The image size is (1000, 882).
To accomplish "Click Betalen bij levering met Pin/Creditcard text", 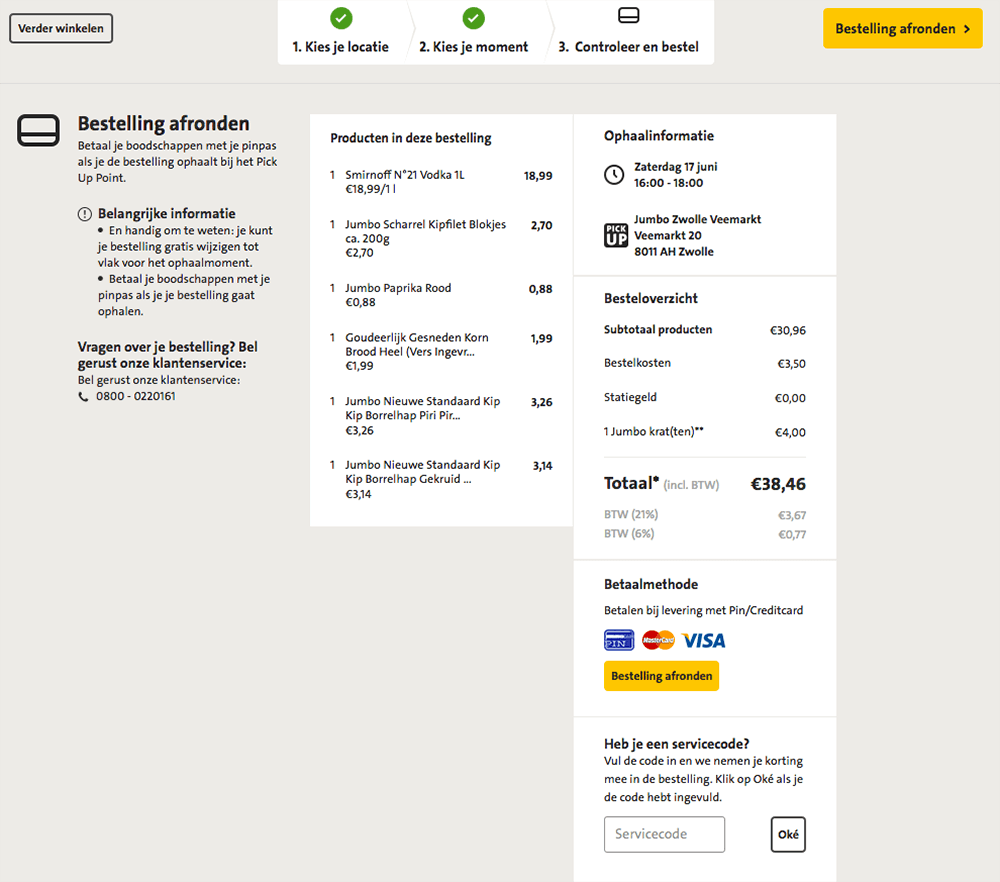I will click(x=703, y=610).
